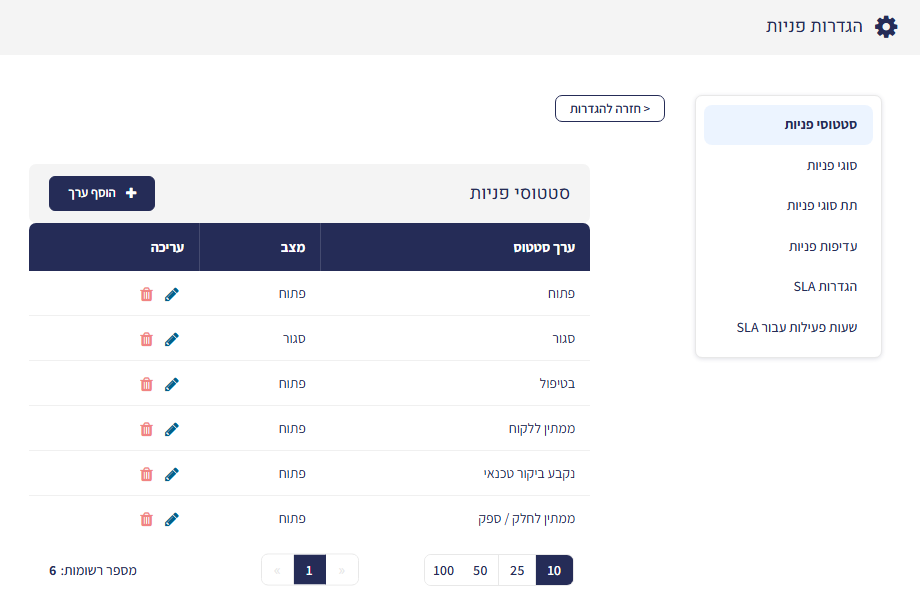This screenshot has height=610, width=920.
Task: Click the previous page « arrow
Action: coord(277,570)
